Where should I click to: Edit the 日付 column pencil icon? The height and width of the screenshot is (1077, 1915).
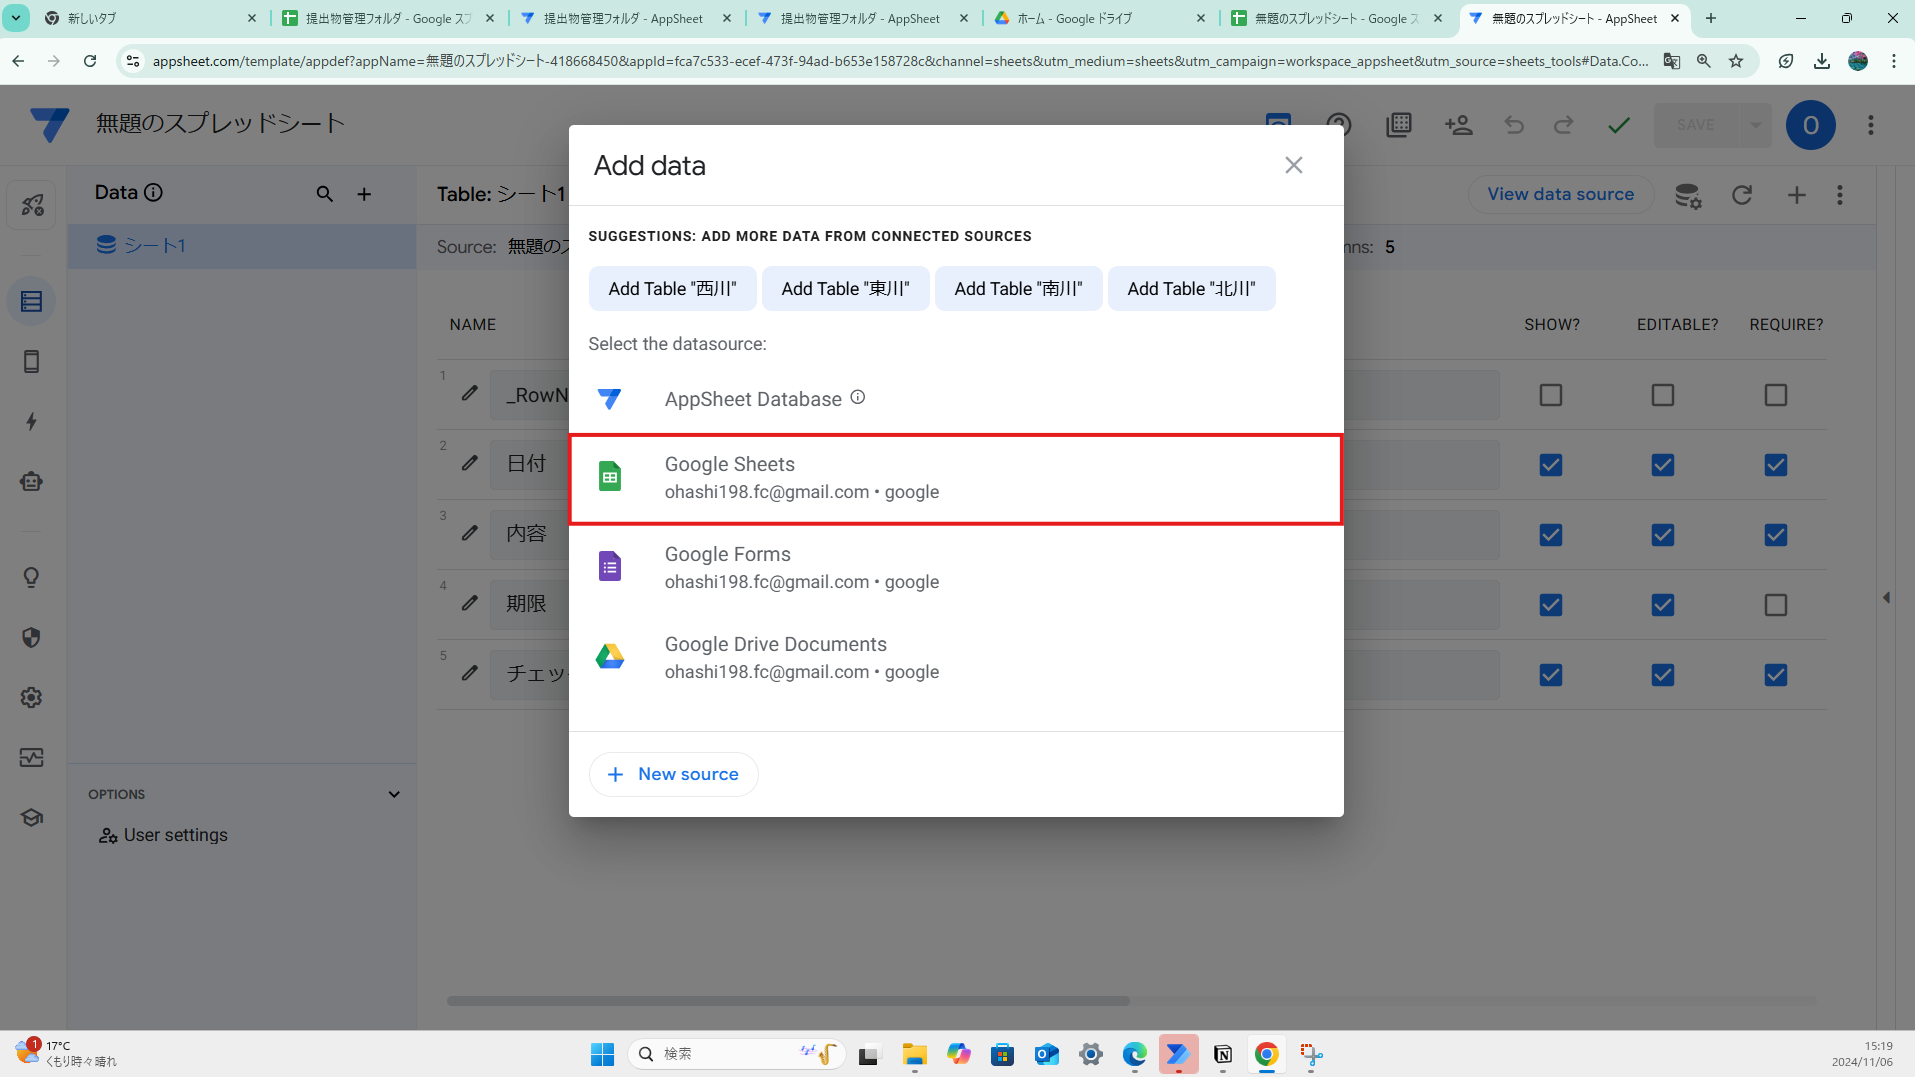pyautogui.click(x=469, y=463)
